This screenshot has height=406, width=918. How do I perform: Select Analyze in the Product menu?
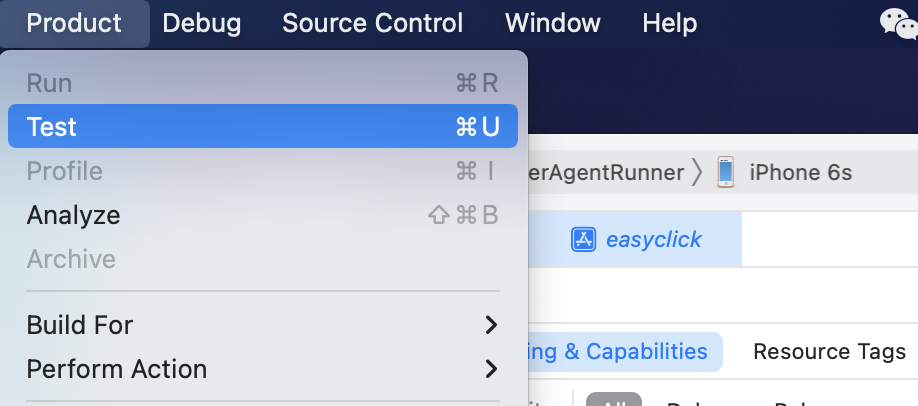click(263, 215)
